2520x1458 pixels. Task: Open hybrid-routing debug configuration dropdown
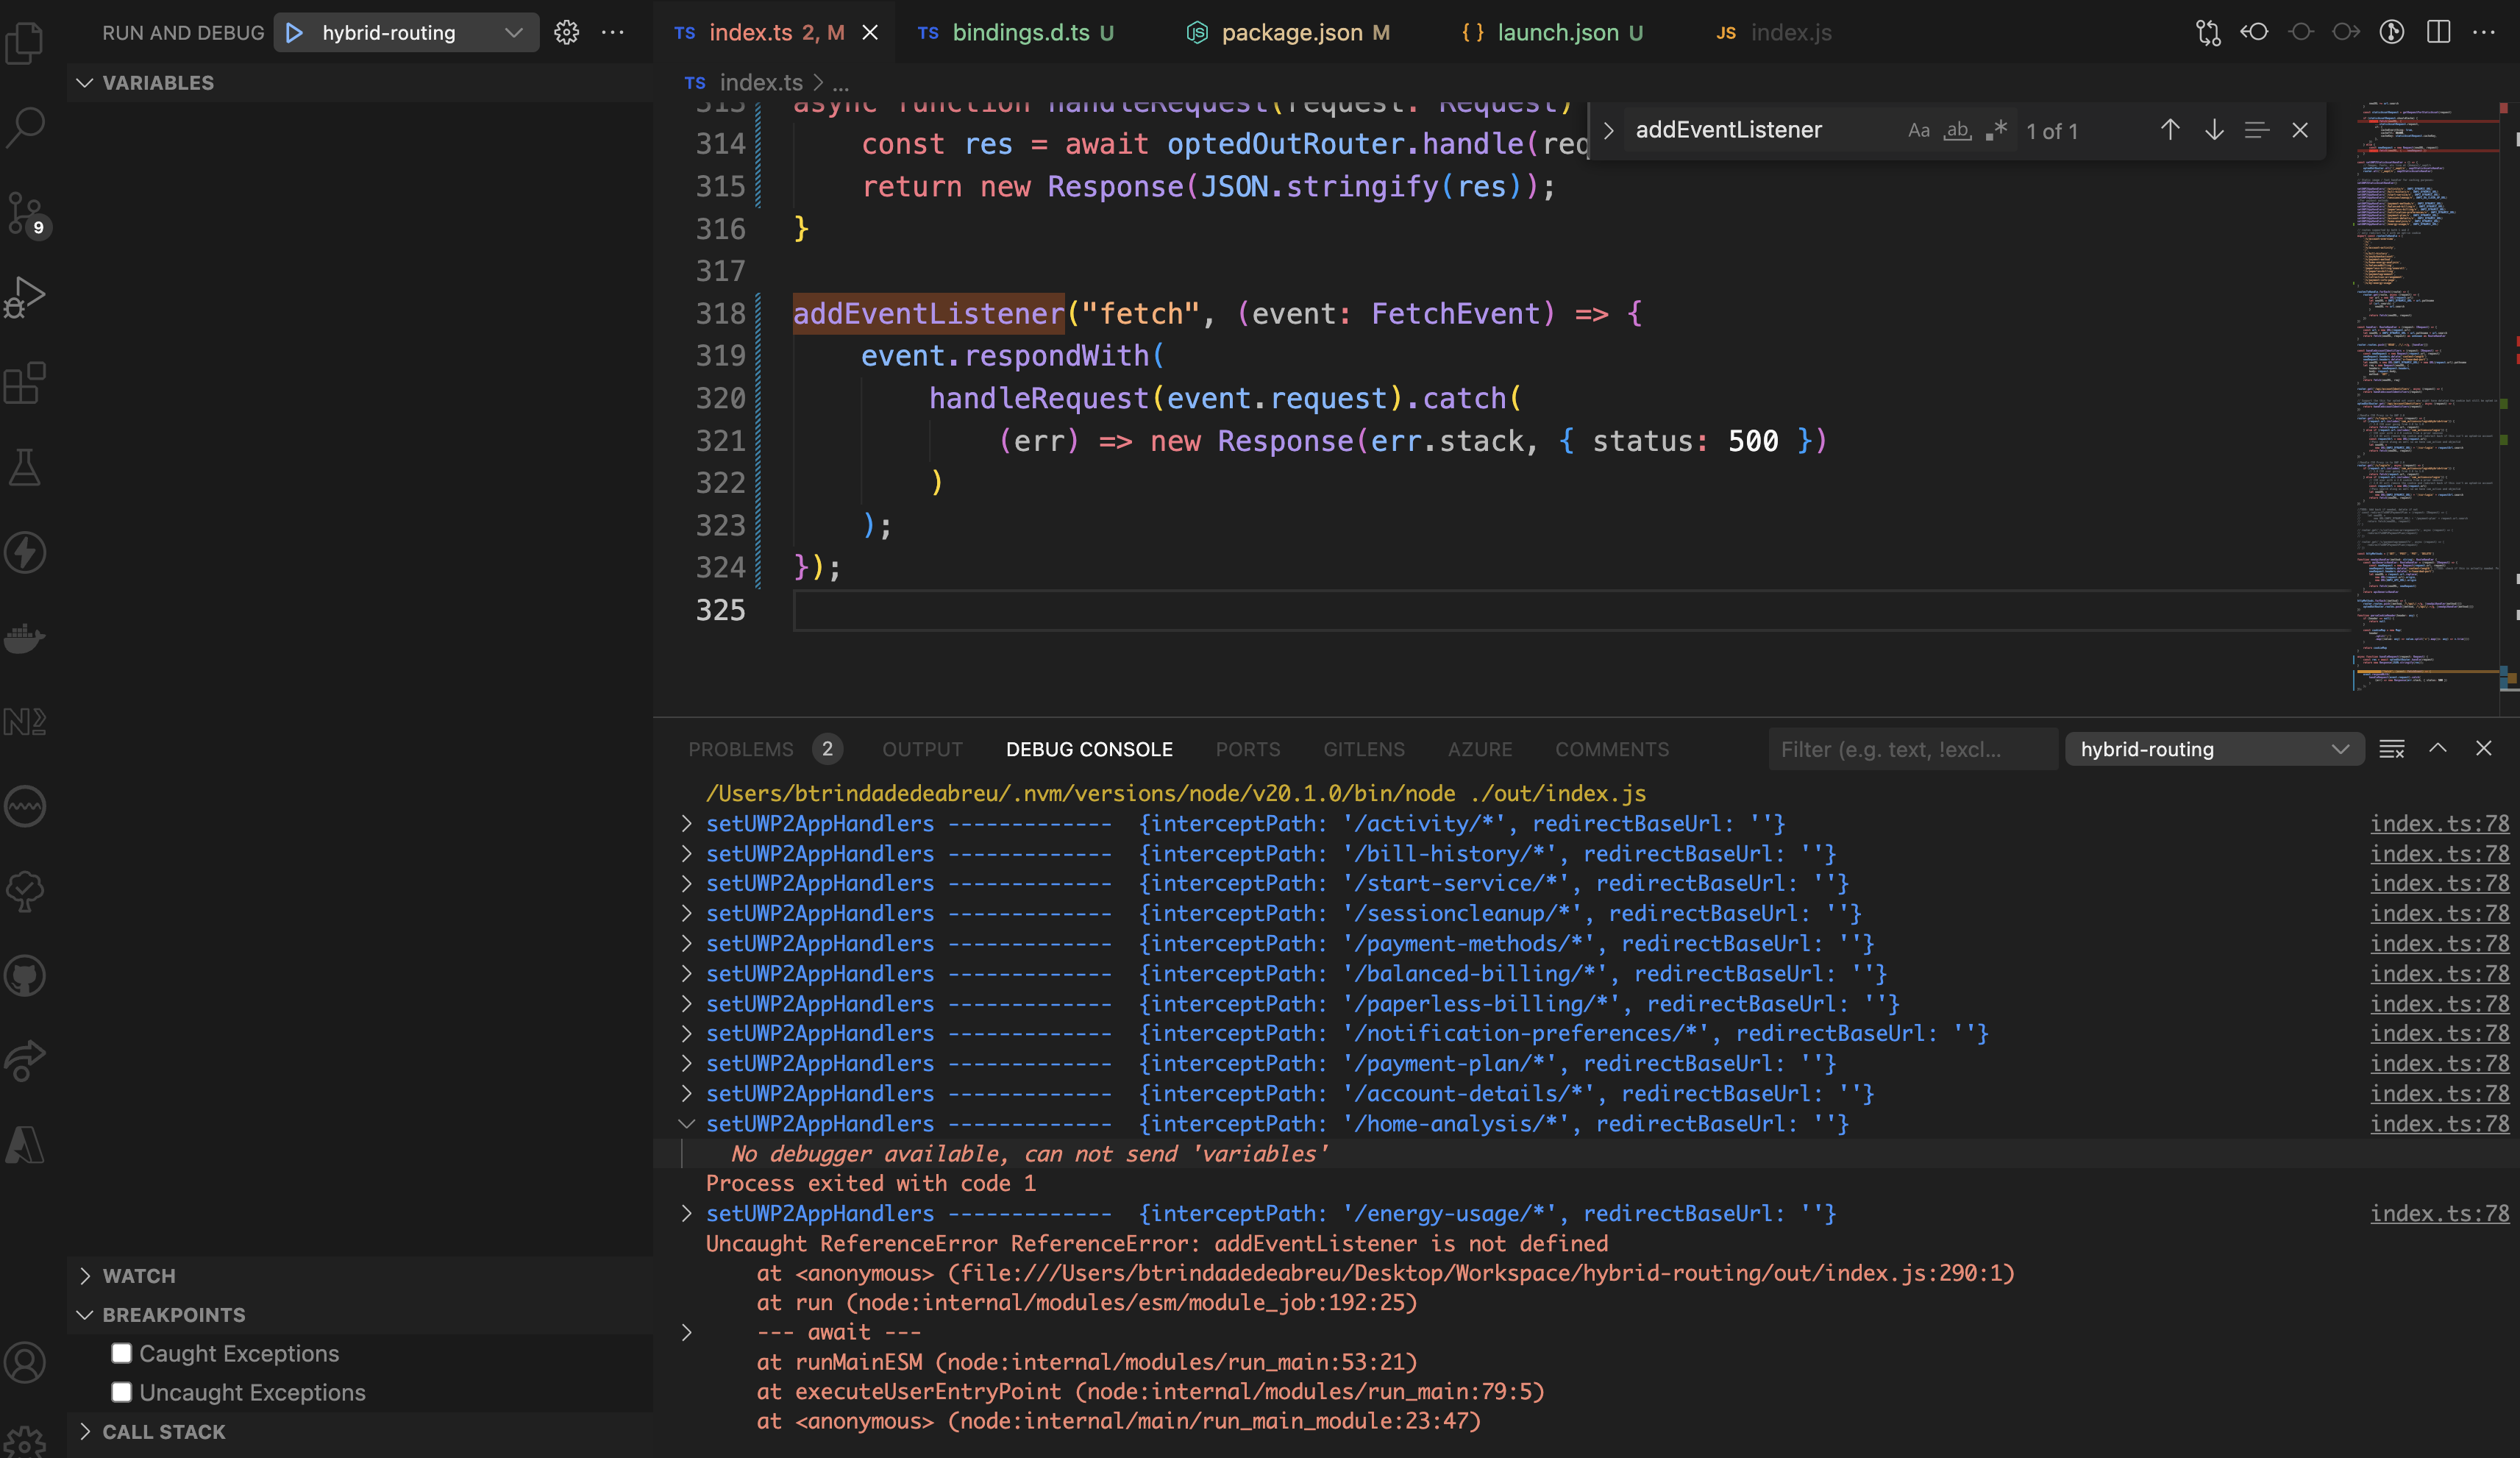coord(513,33)
